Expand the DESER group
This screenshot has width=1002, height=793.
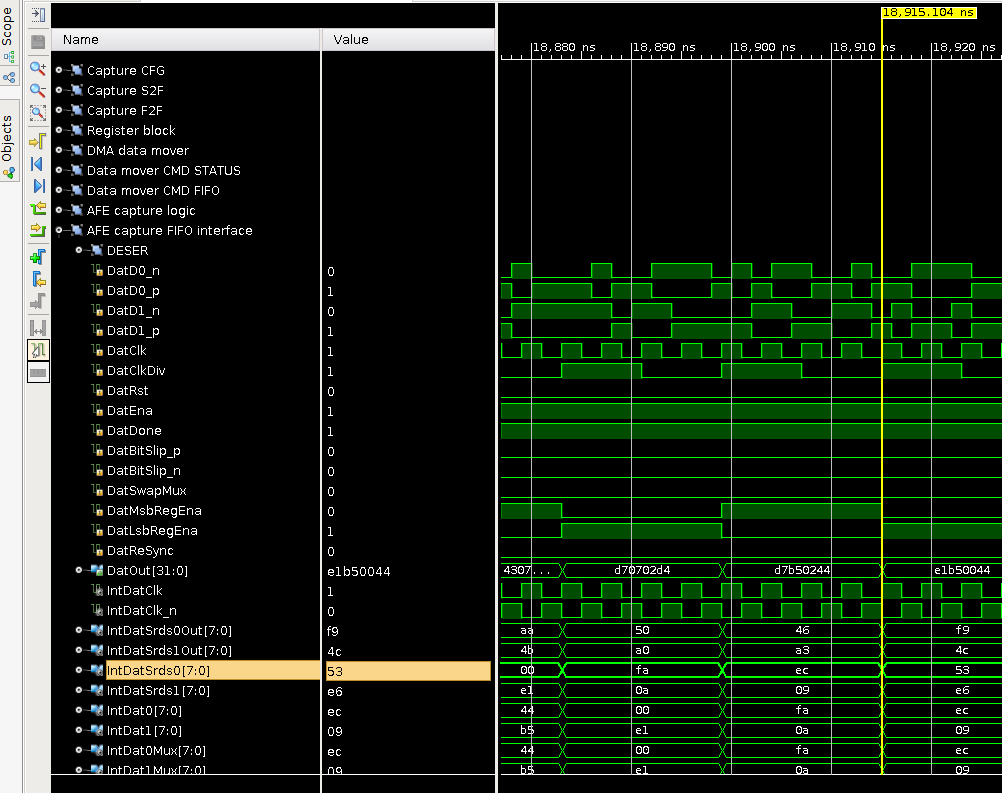(79, 250)
